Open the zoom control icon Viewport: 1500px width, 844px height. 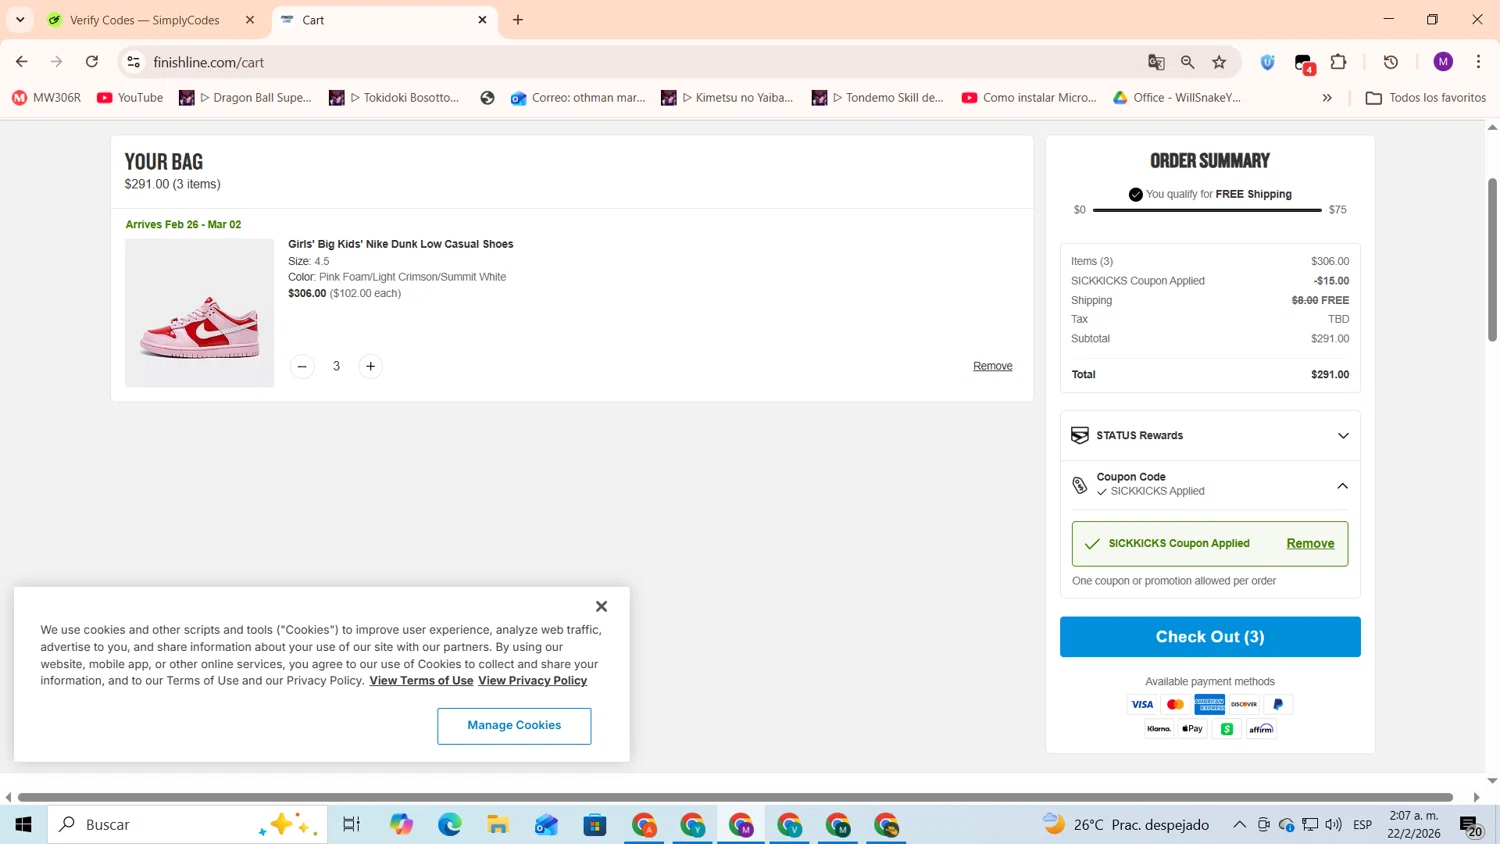[1188, 62]
